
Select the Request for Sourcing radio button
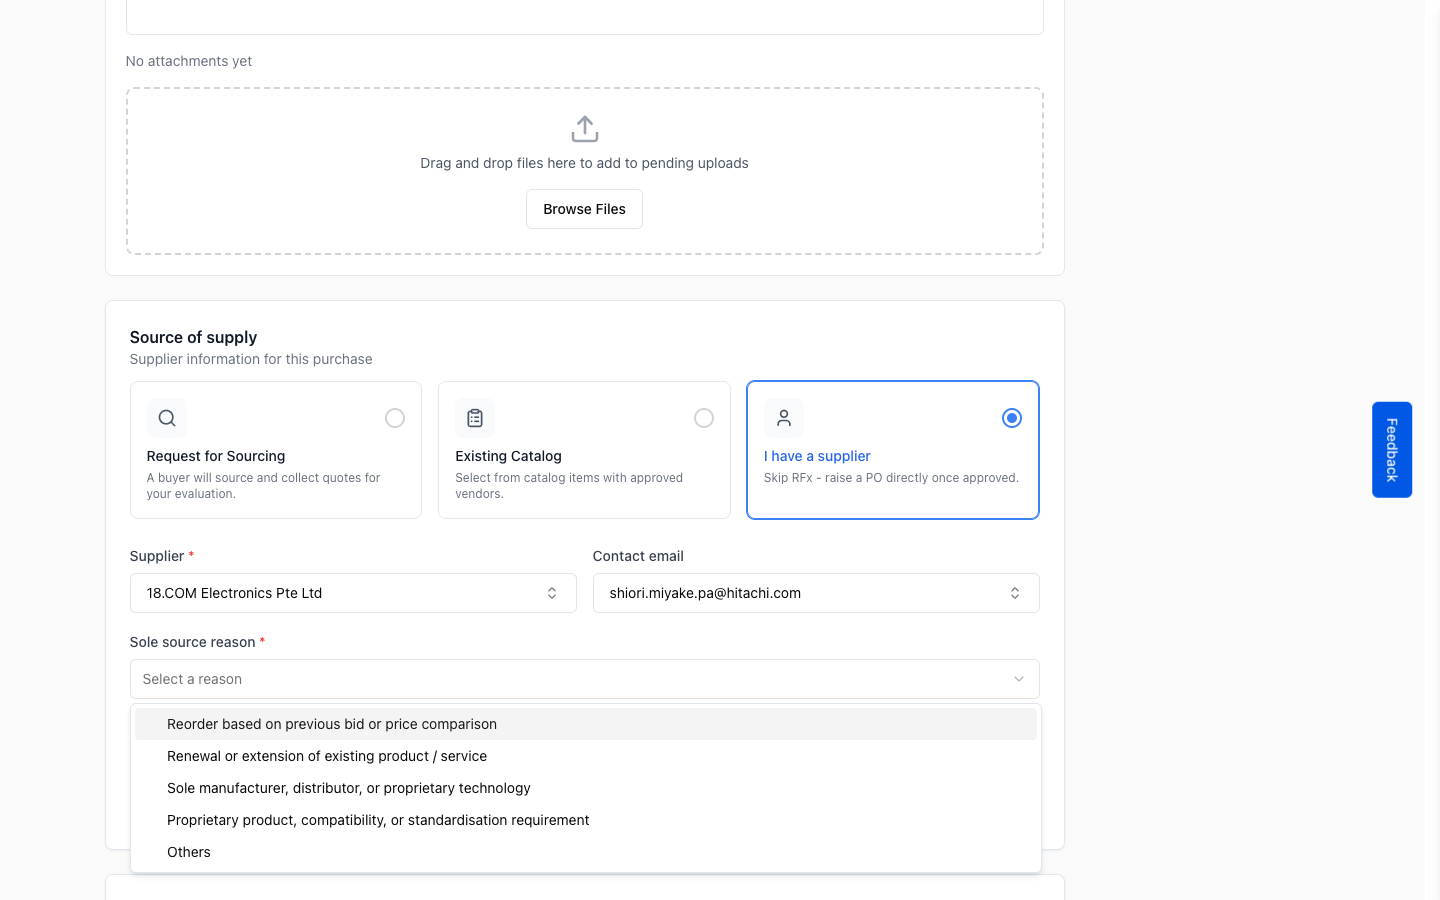point(395,418)
